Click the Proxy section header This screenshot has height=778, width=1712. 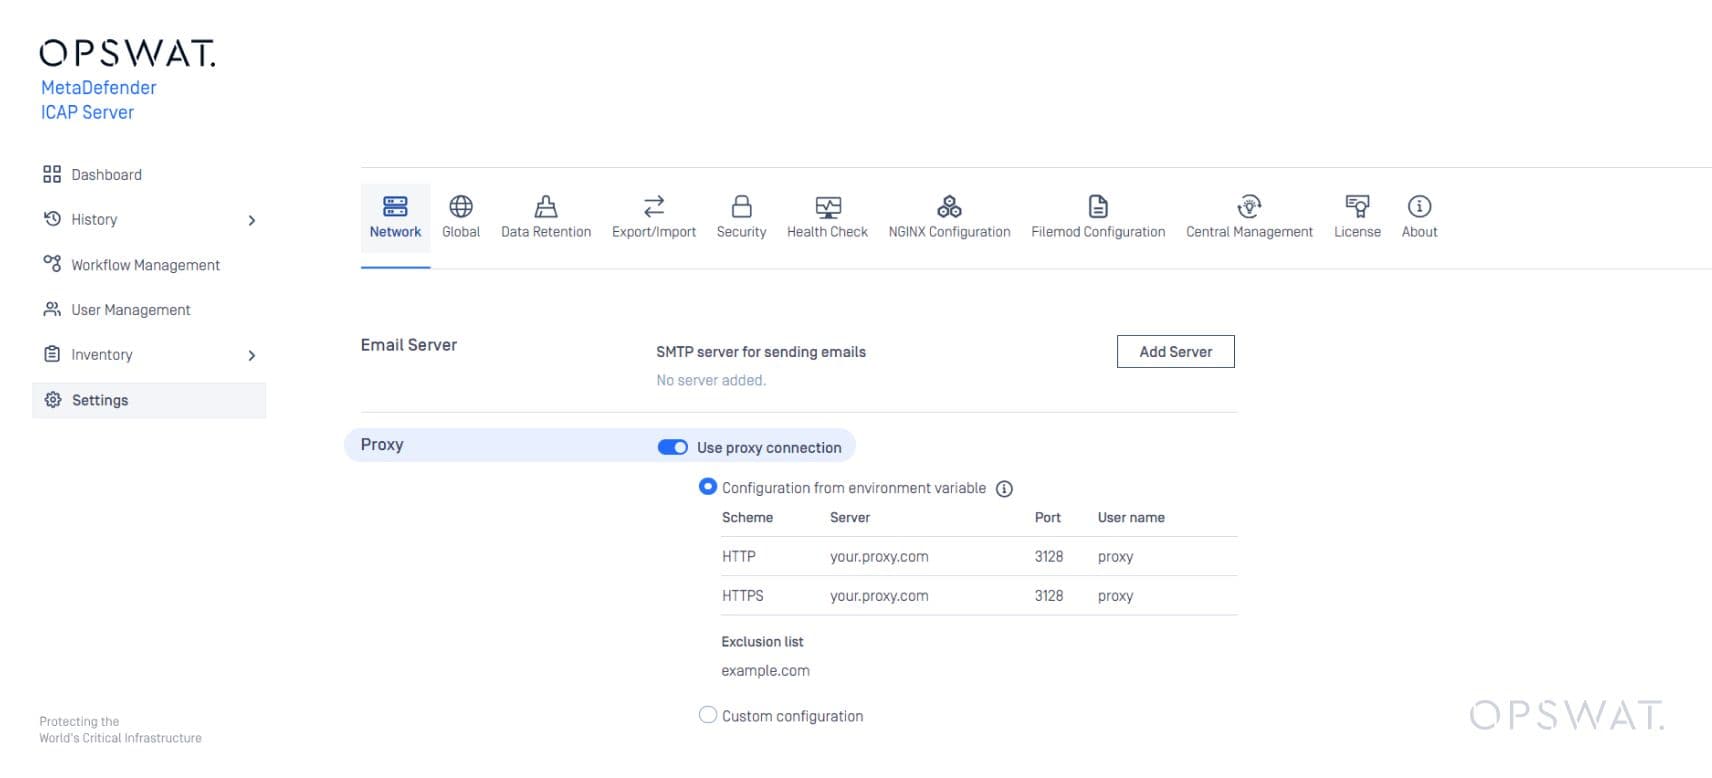tap(382, 445)
